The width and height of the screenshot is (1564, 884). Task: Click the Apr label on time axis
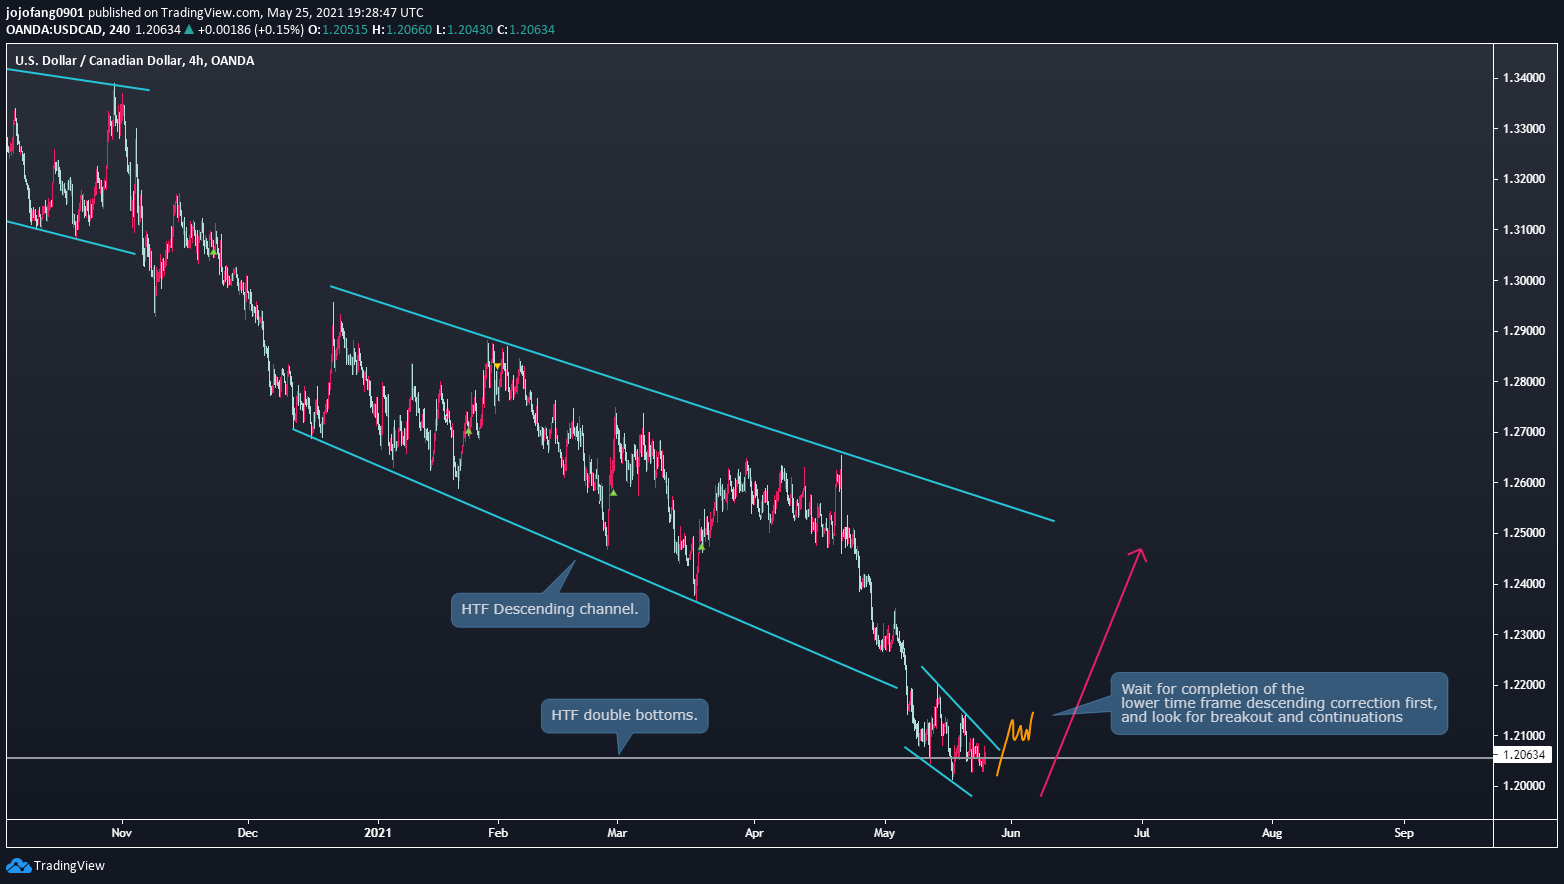pos(754,832)
